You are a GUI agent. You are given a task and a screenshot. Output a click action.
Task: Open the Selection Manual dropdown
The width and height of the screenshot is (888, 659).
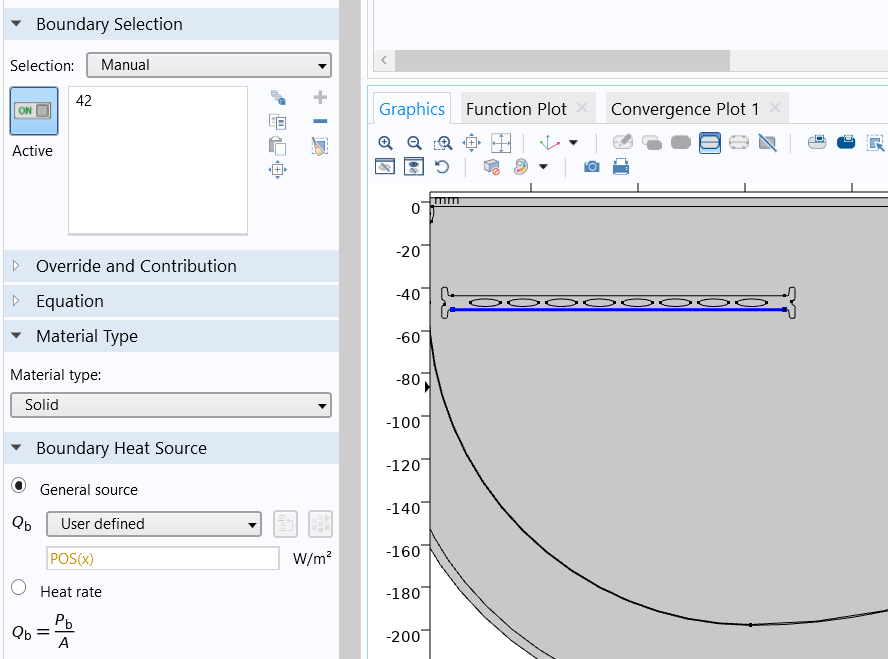(208, 65)
